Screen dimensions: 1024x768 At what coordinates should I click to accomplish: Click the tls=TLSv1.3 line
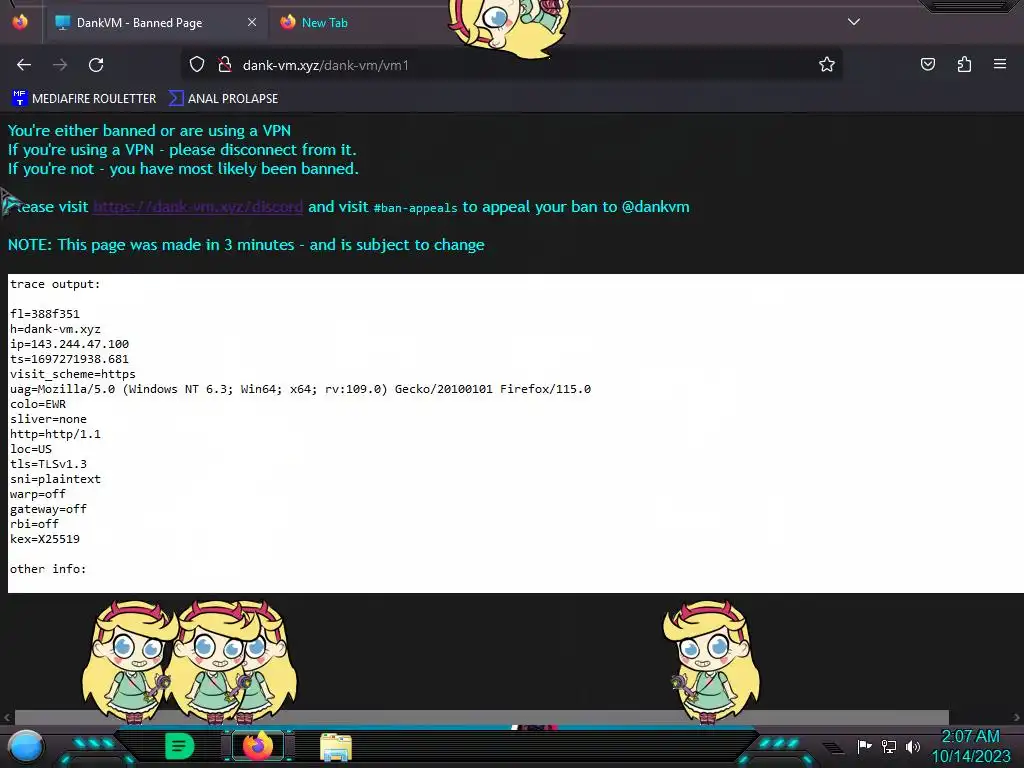[x=48, y=464]
